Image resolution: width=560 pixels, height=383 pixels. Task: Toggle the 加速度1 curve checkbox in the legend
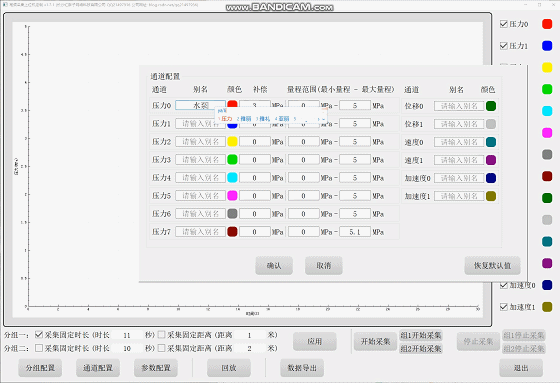504,307
